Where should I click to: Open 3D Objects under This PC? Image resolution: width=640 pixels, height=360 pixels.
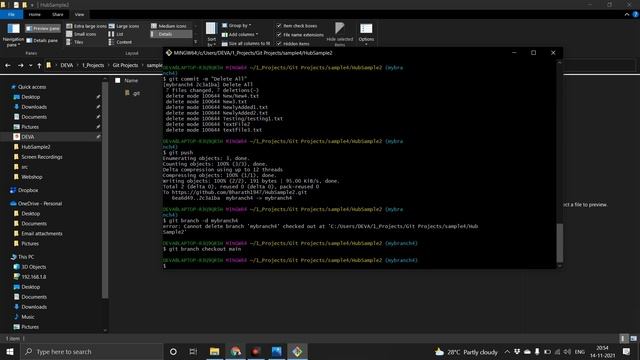tap(33, 267)
